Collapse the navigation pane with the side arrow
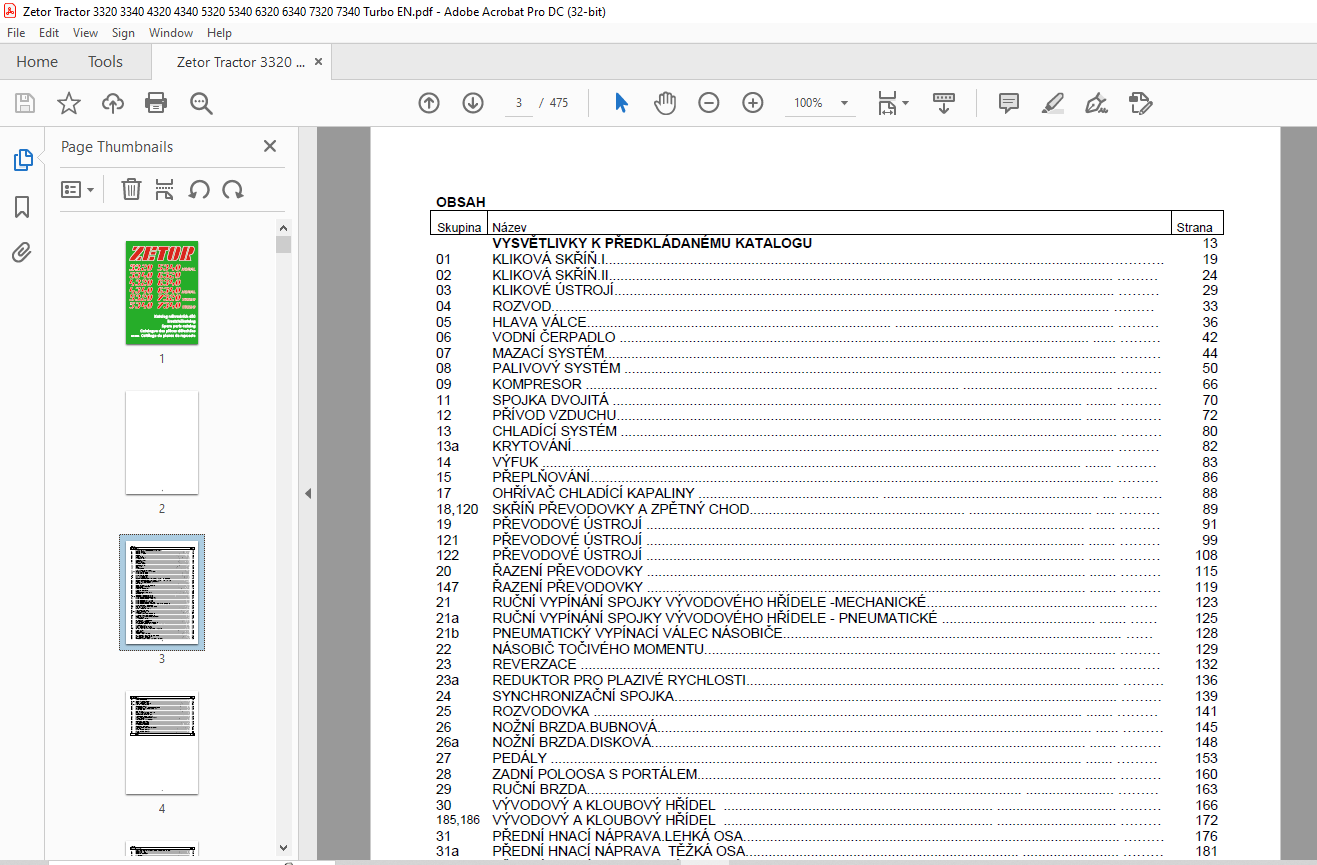1317x865 pixels. pos(308,493)
